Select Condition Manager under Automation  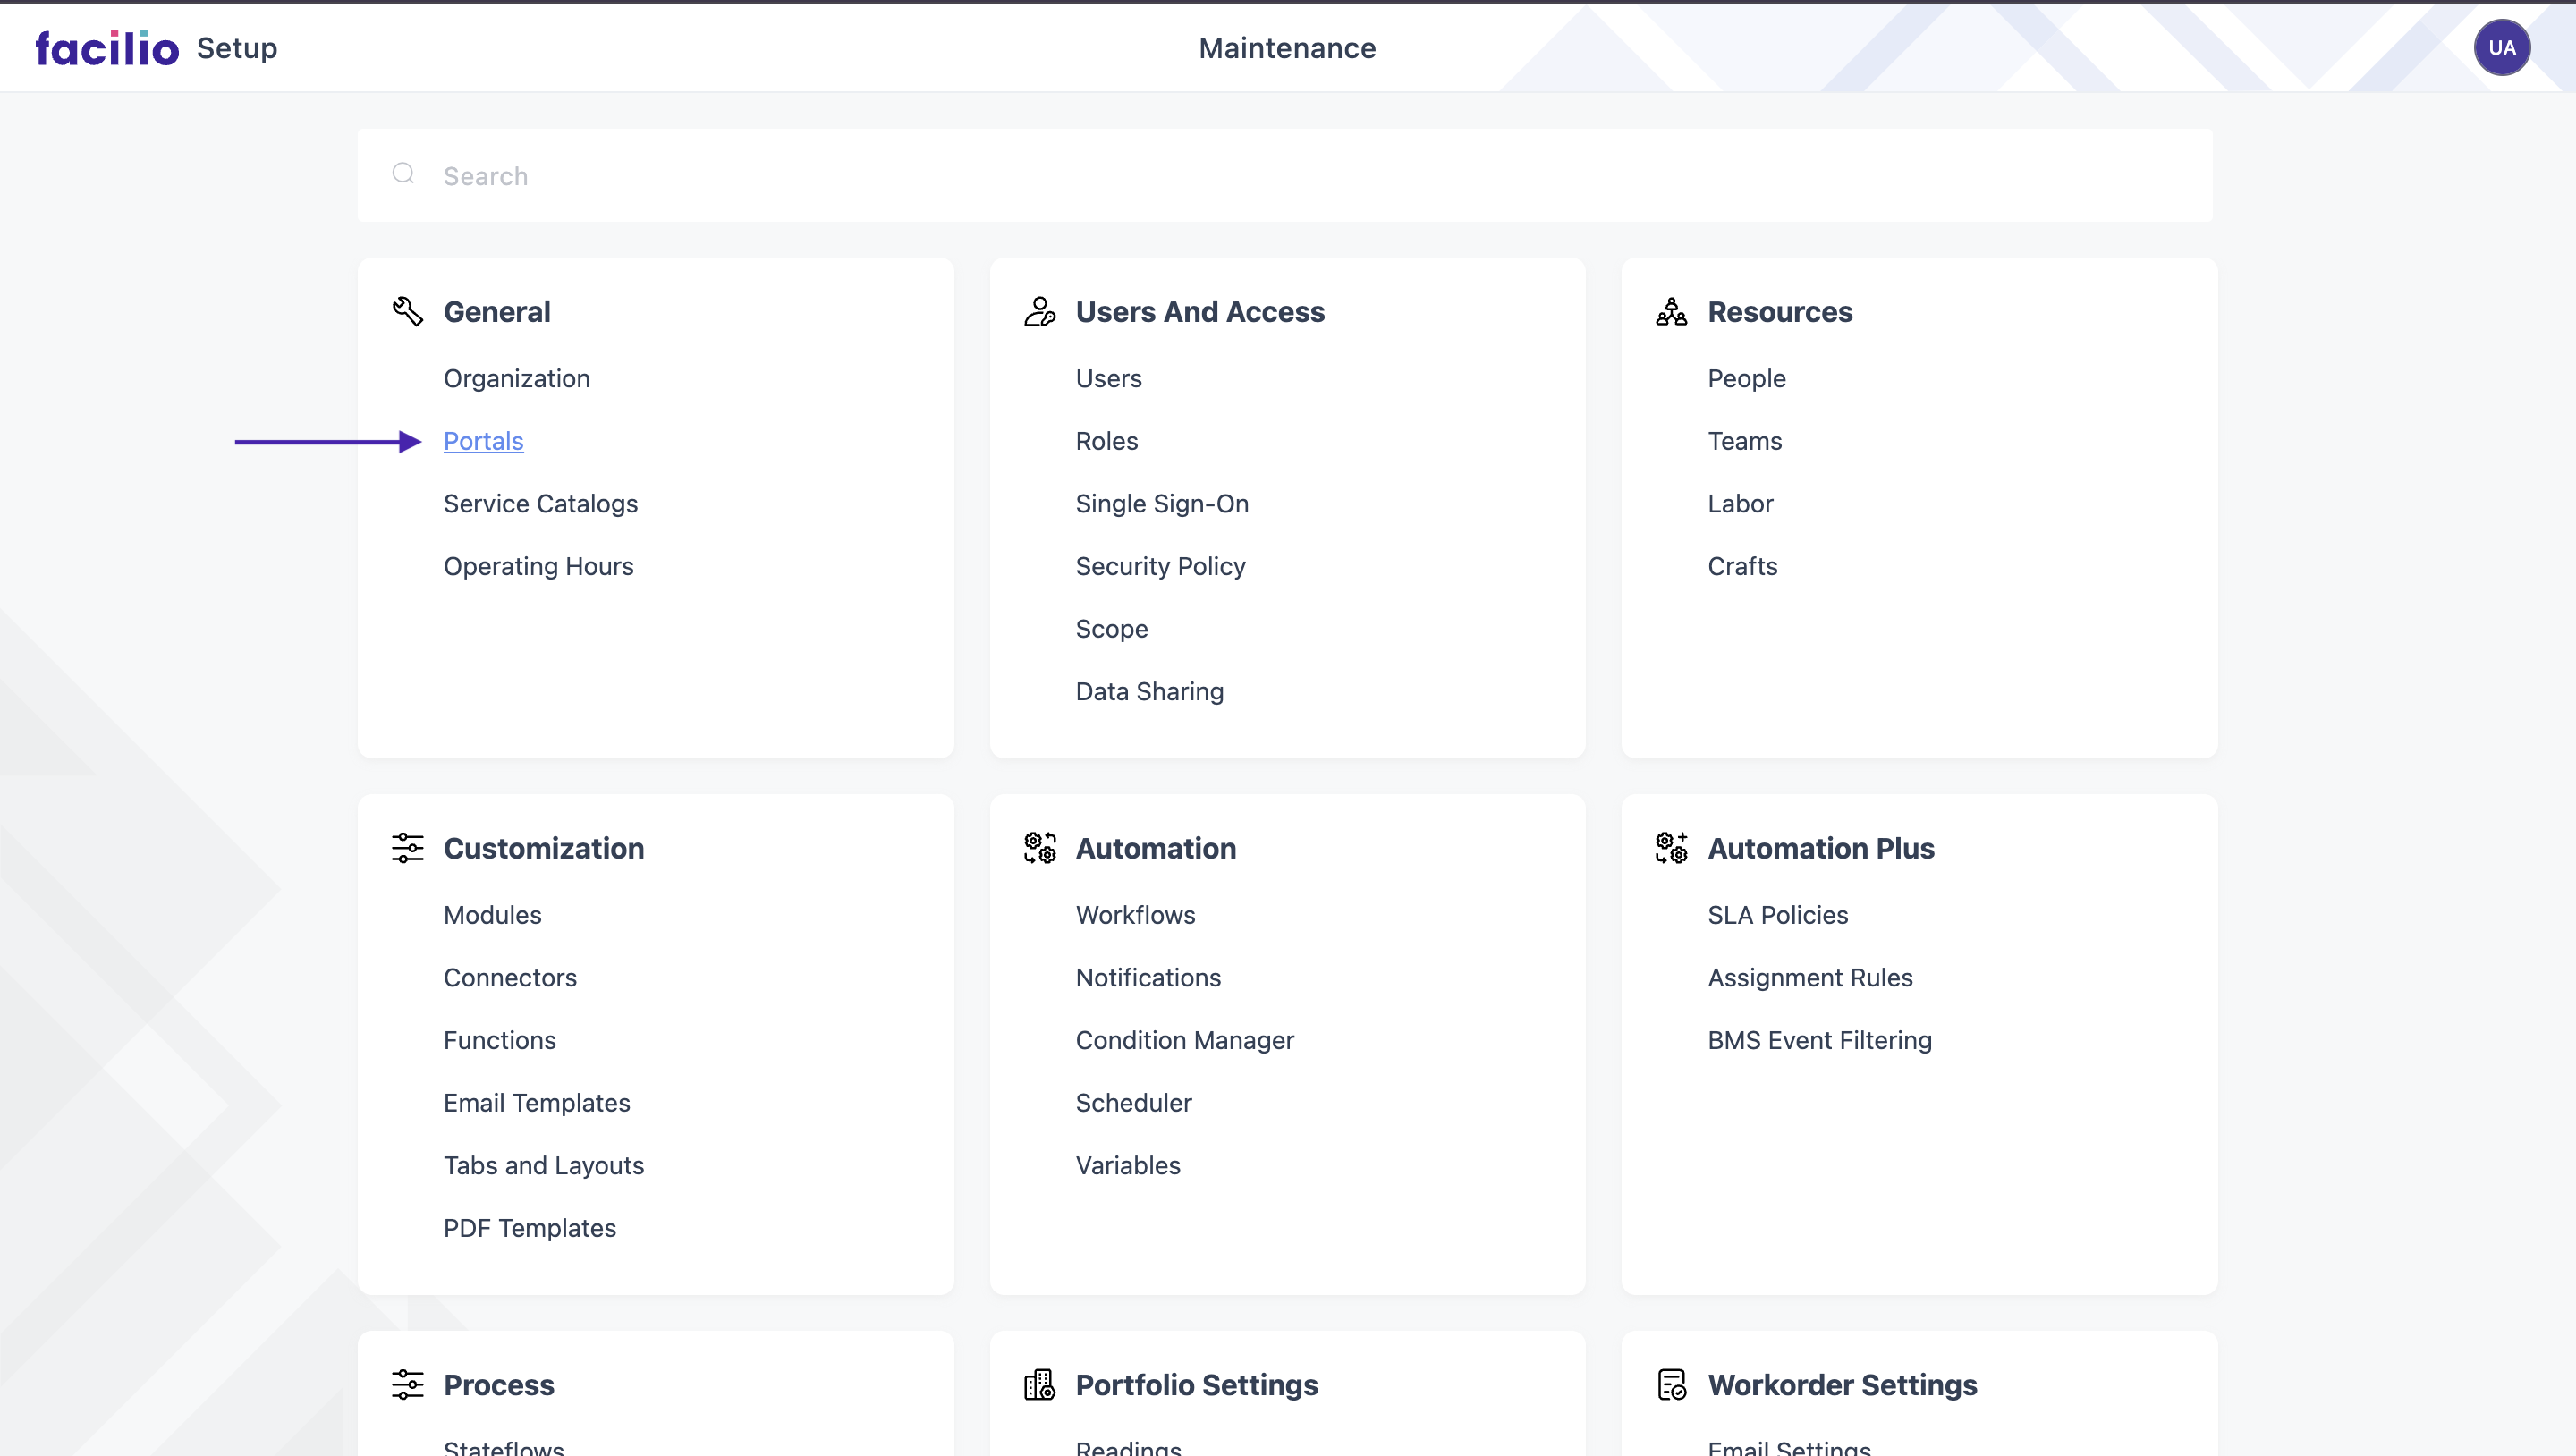(x=1184, y=1040)
